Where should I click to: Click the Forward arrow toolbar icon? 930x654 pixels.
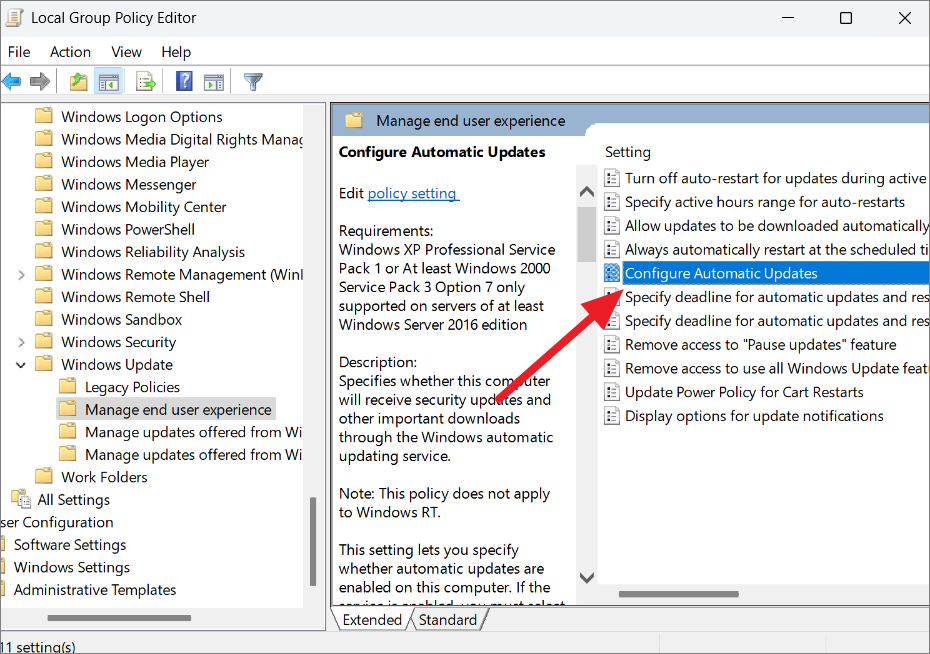(x=40, y=81)
